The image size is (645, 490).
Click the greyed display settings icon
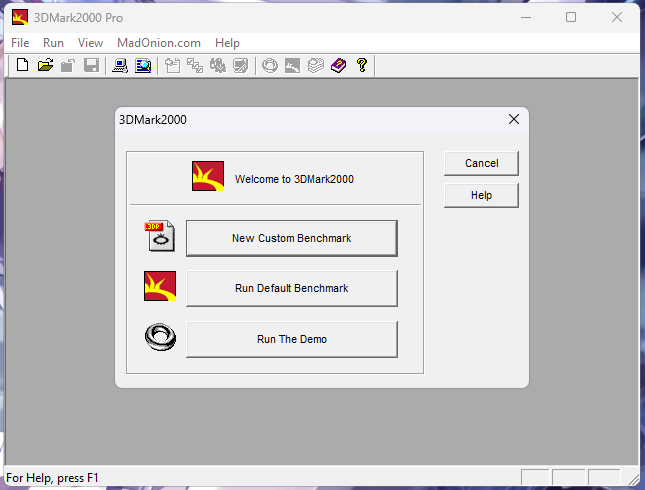(241, 65)
